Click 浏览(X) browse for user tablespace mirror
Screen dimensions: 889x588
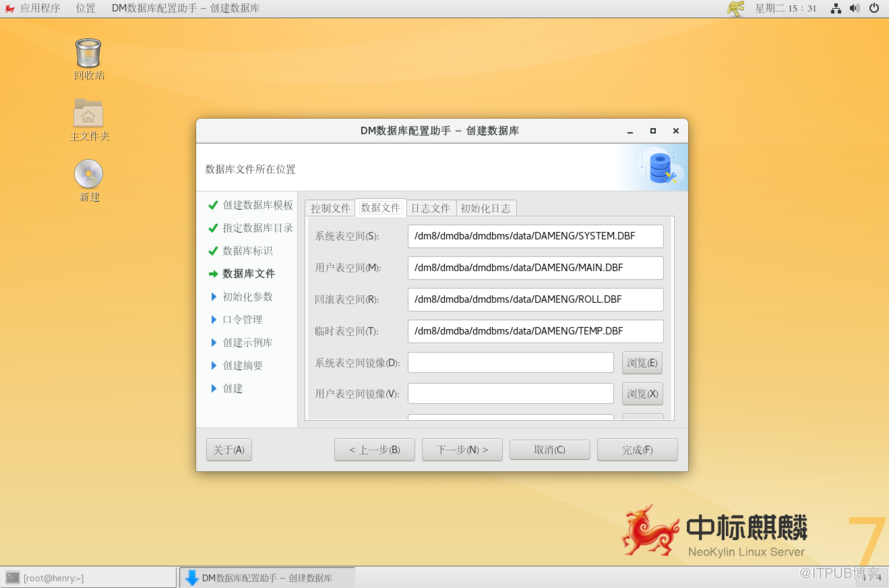(642, 394)
